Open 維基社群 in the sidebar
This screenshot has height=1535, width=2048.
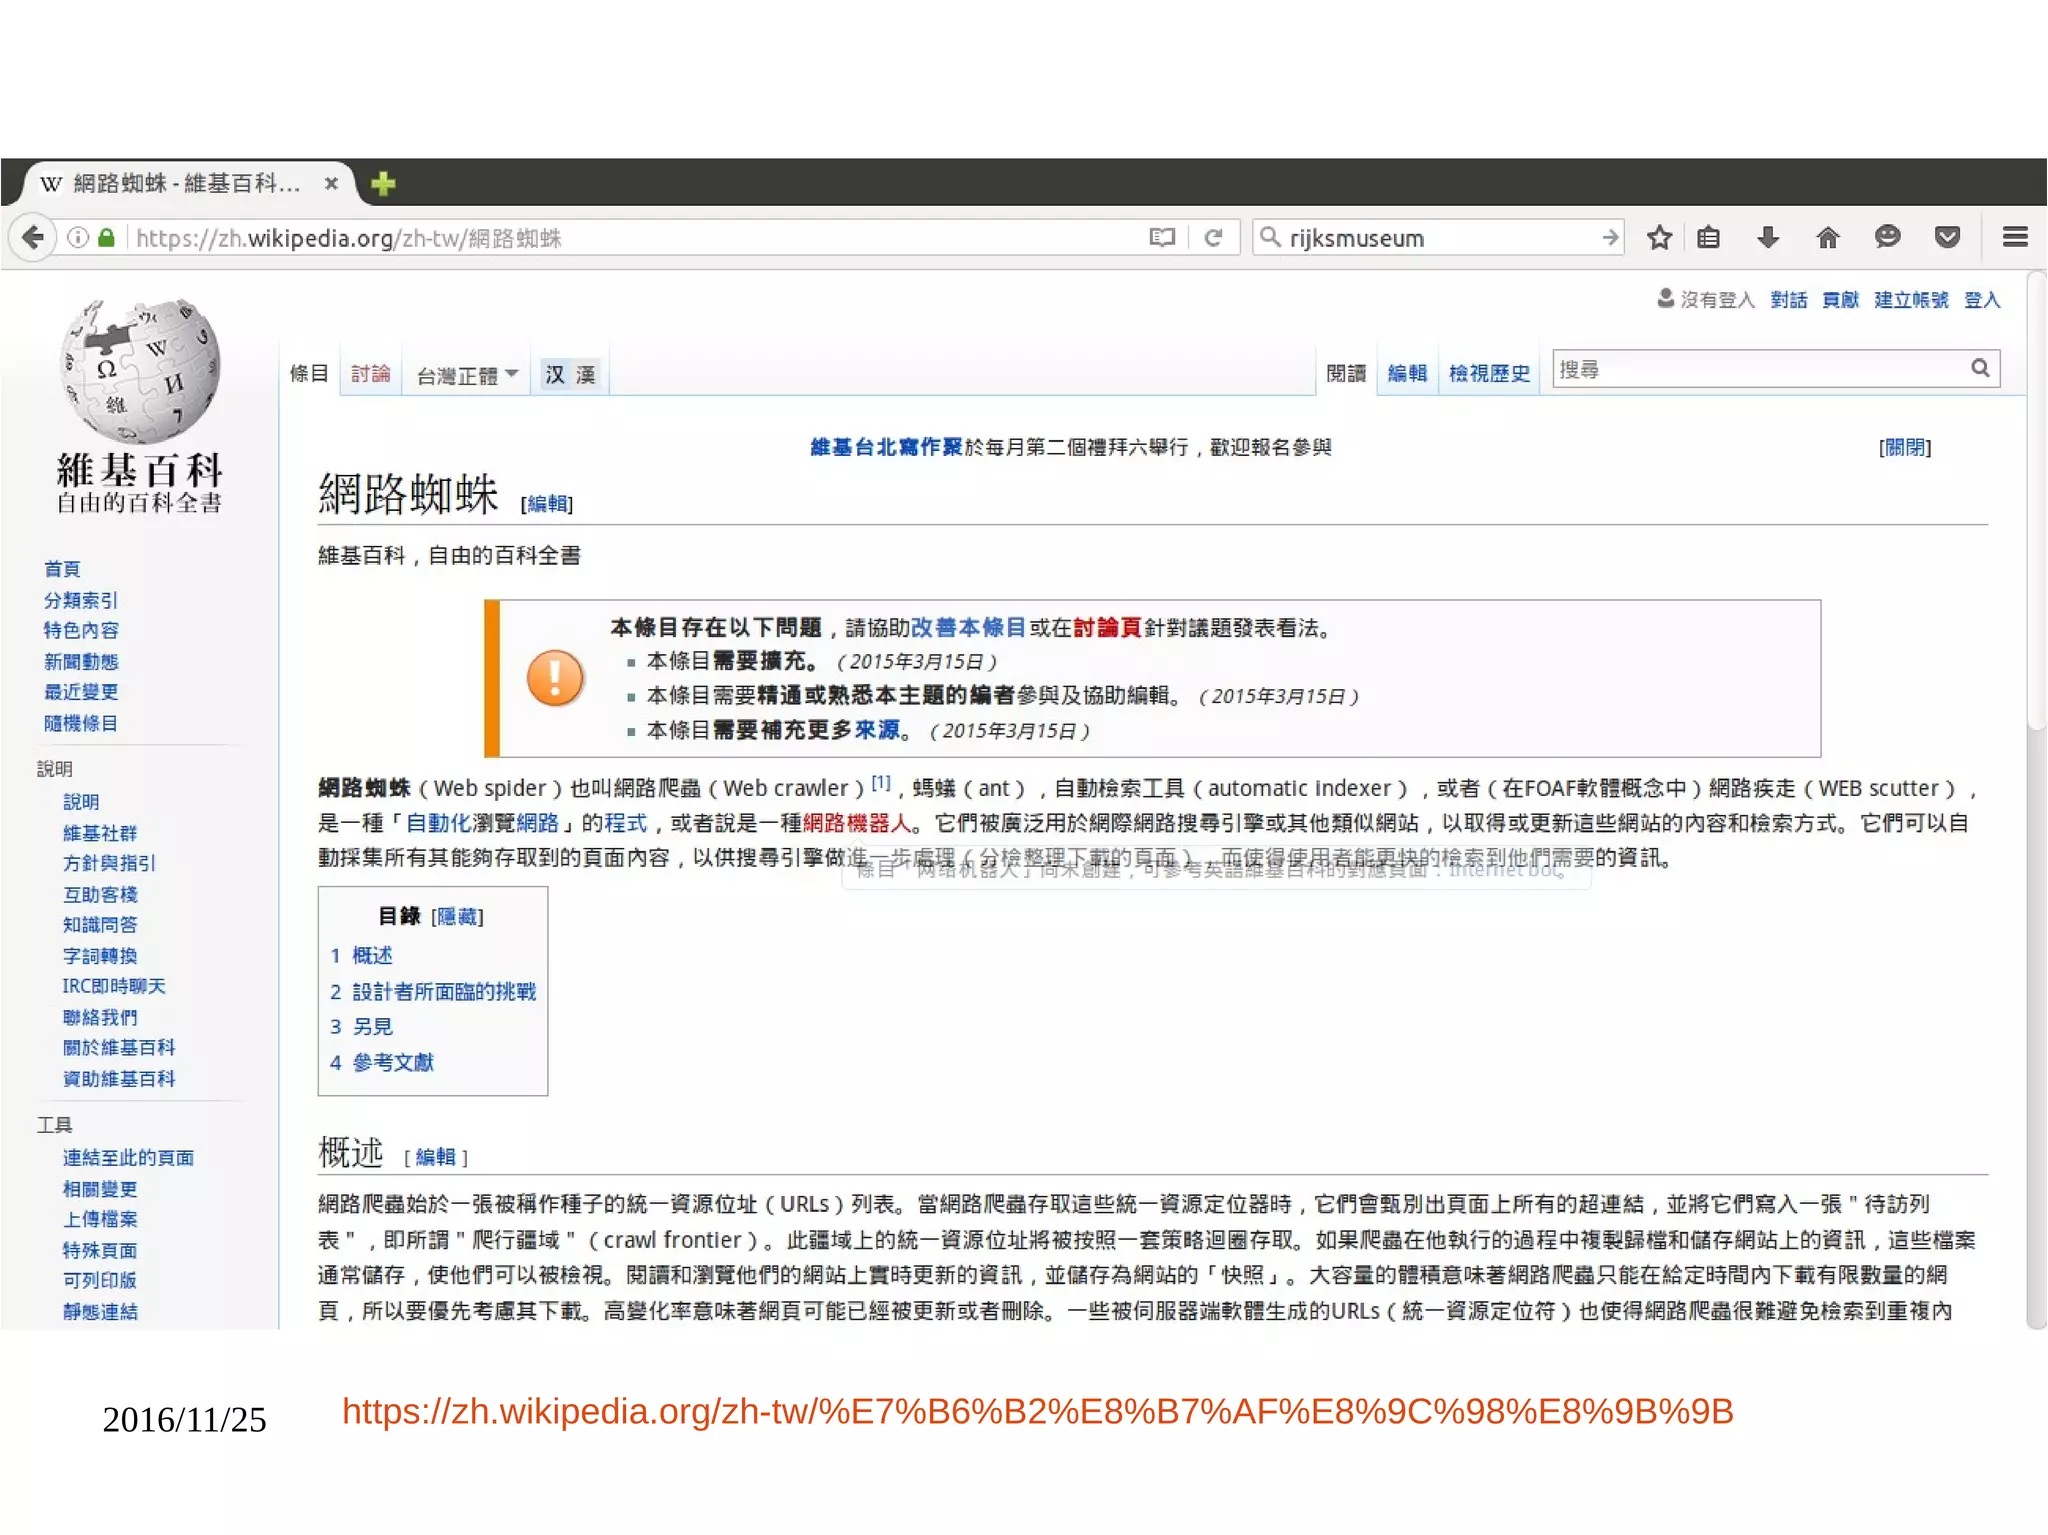(100, 834)
